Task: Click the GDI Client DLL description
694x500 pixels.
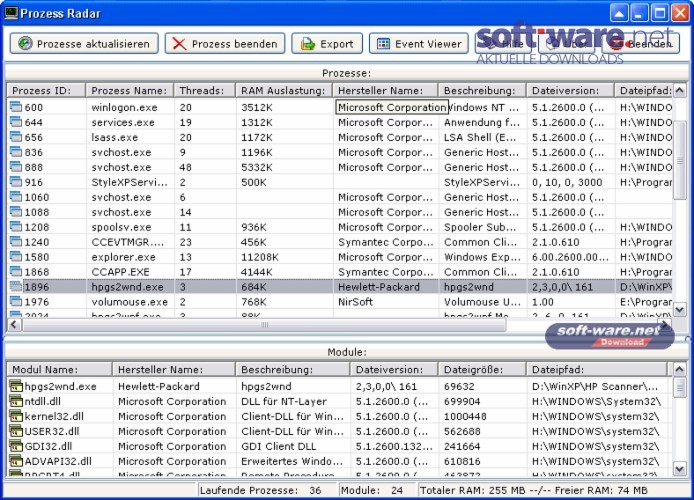Action: [x=278, y=446]
